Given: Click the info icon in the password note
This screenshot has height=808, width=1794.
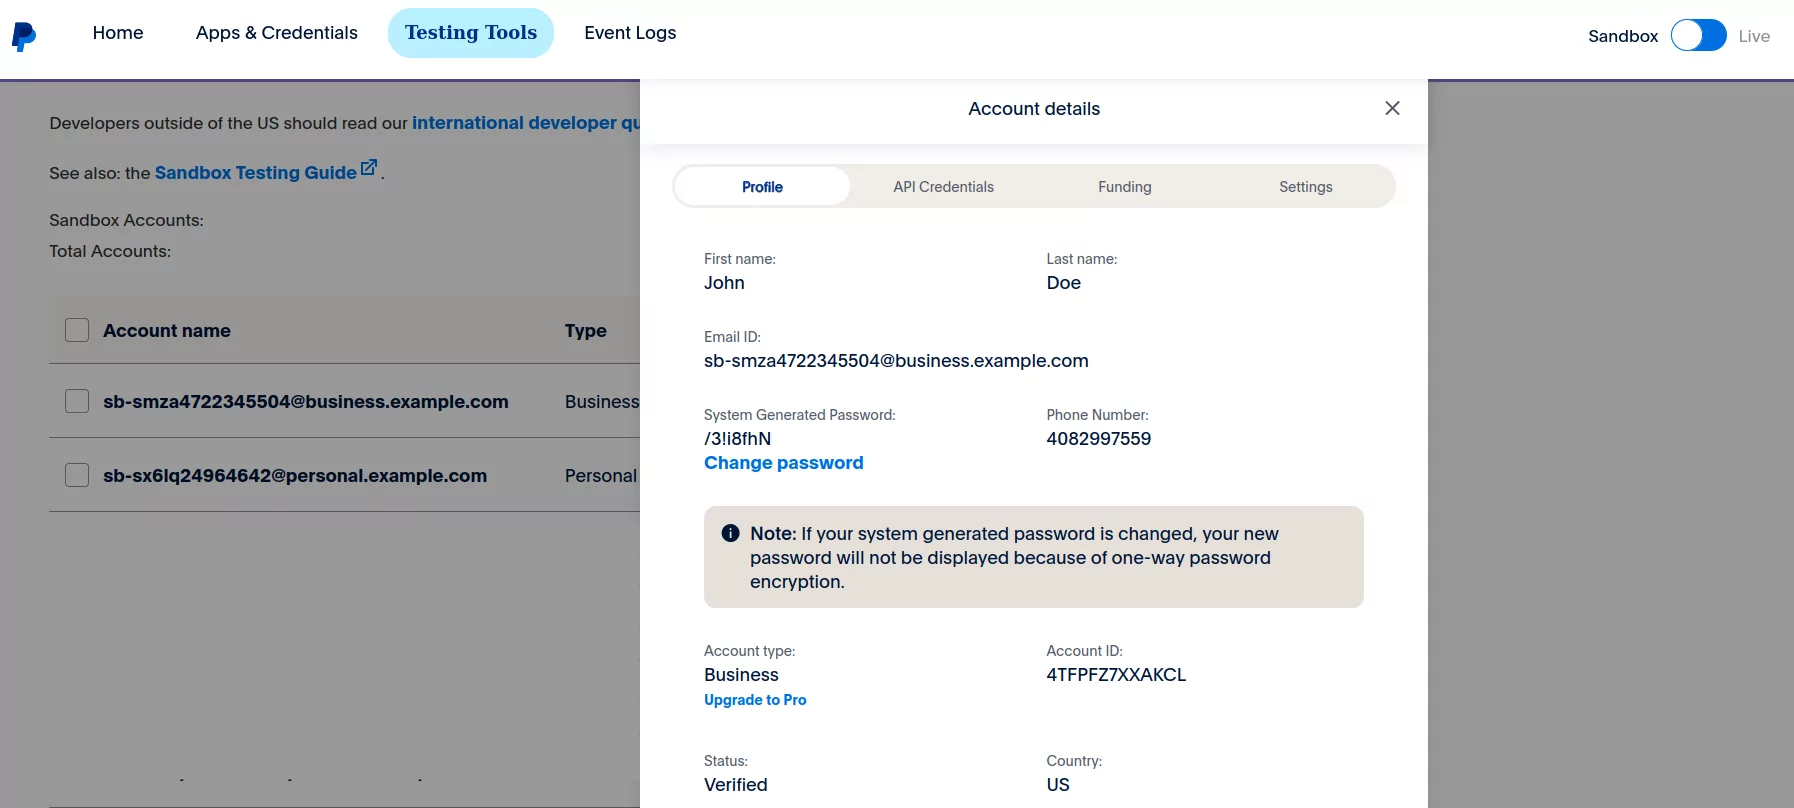Looking at the screenshot, I should point(731,533).
